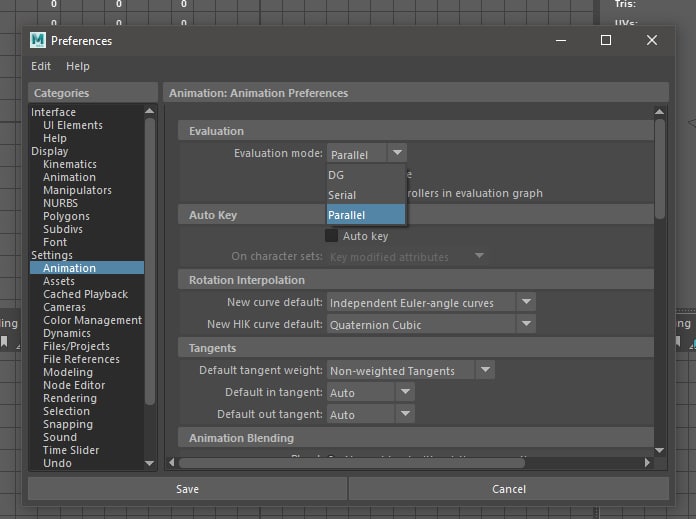Screen dimensions: 696x519
Task: Click the categories list vertical scrollbar thumb
Action: pos(150,261)
